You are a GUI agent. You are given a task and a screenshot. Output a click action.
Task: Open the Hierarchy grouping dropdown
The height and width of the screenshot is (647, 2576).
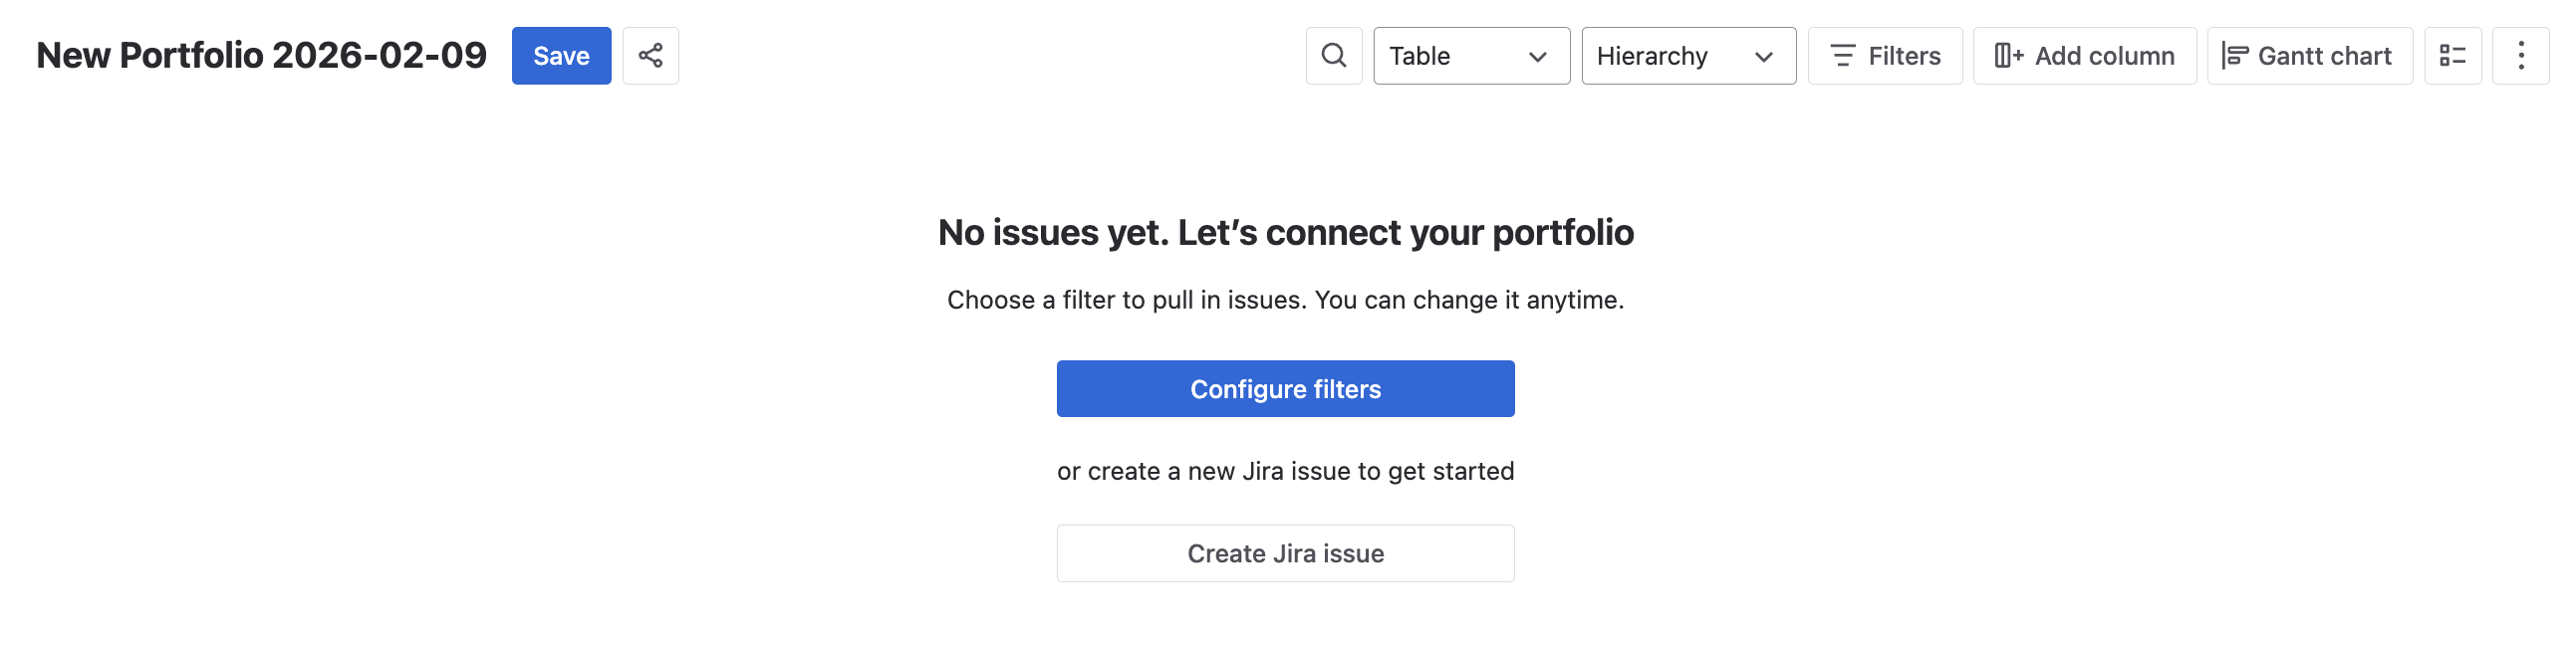[1688, 55]
